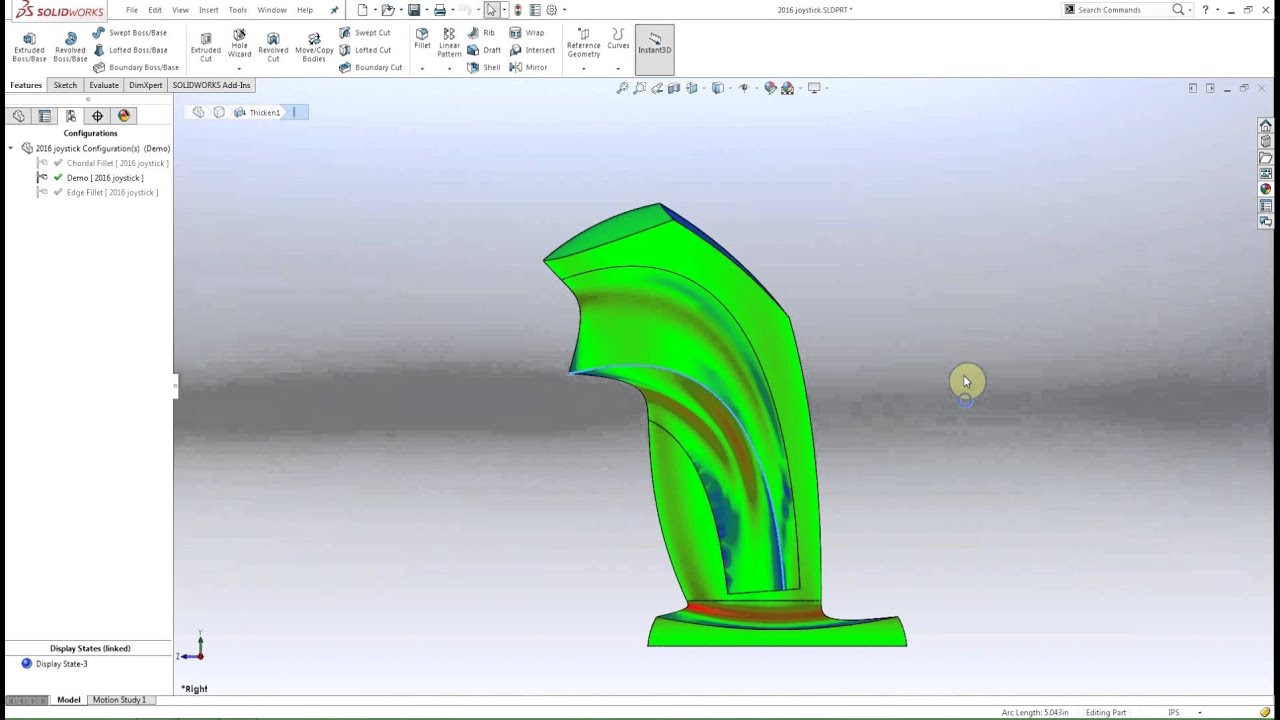Select Move/Copy Bodies tool
Screen dimensions: 1280x720
pyautogui.click(x=314, y=47)
